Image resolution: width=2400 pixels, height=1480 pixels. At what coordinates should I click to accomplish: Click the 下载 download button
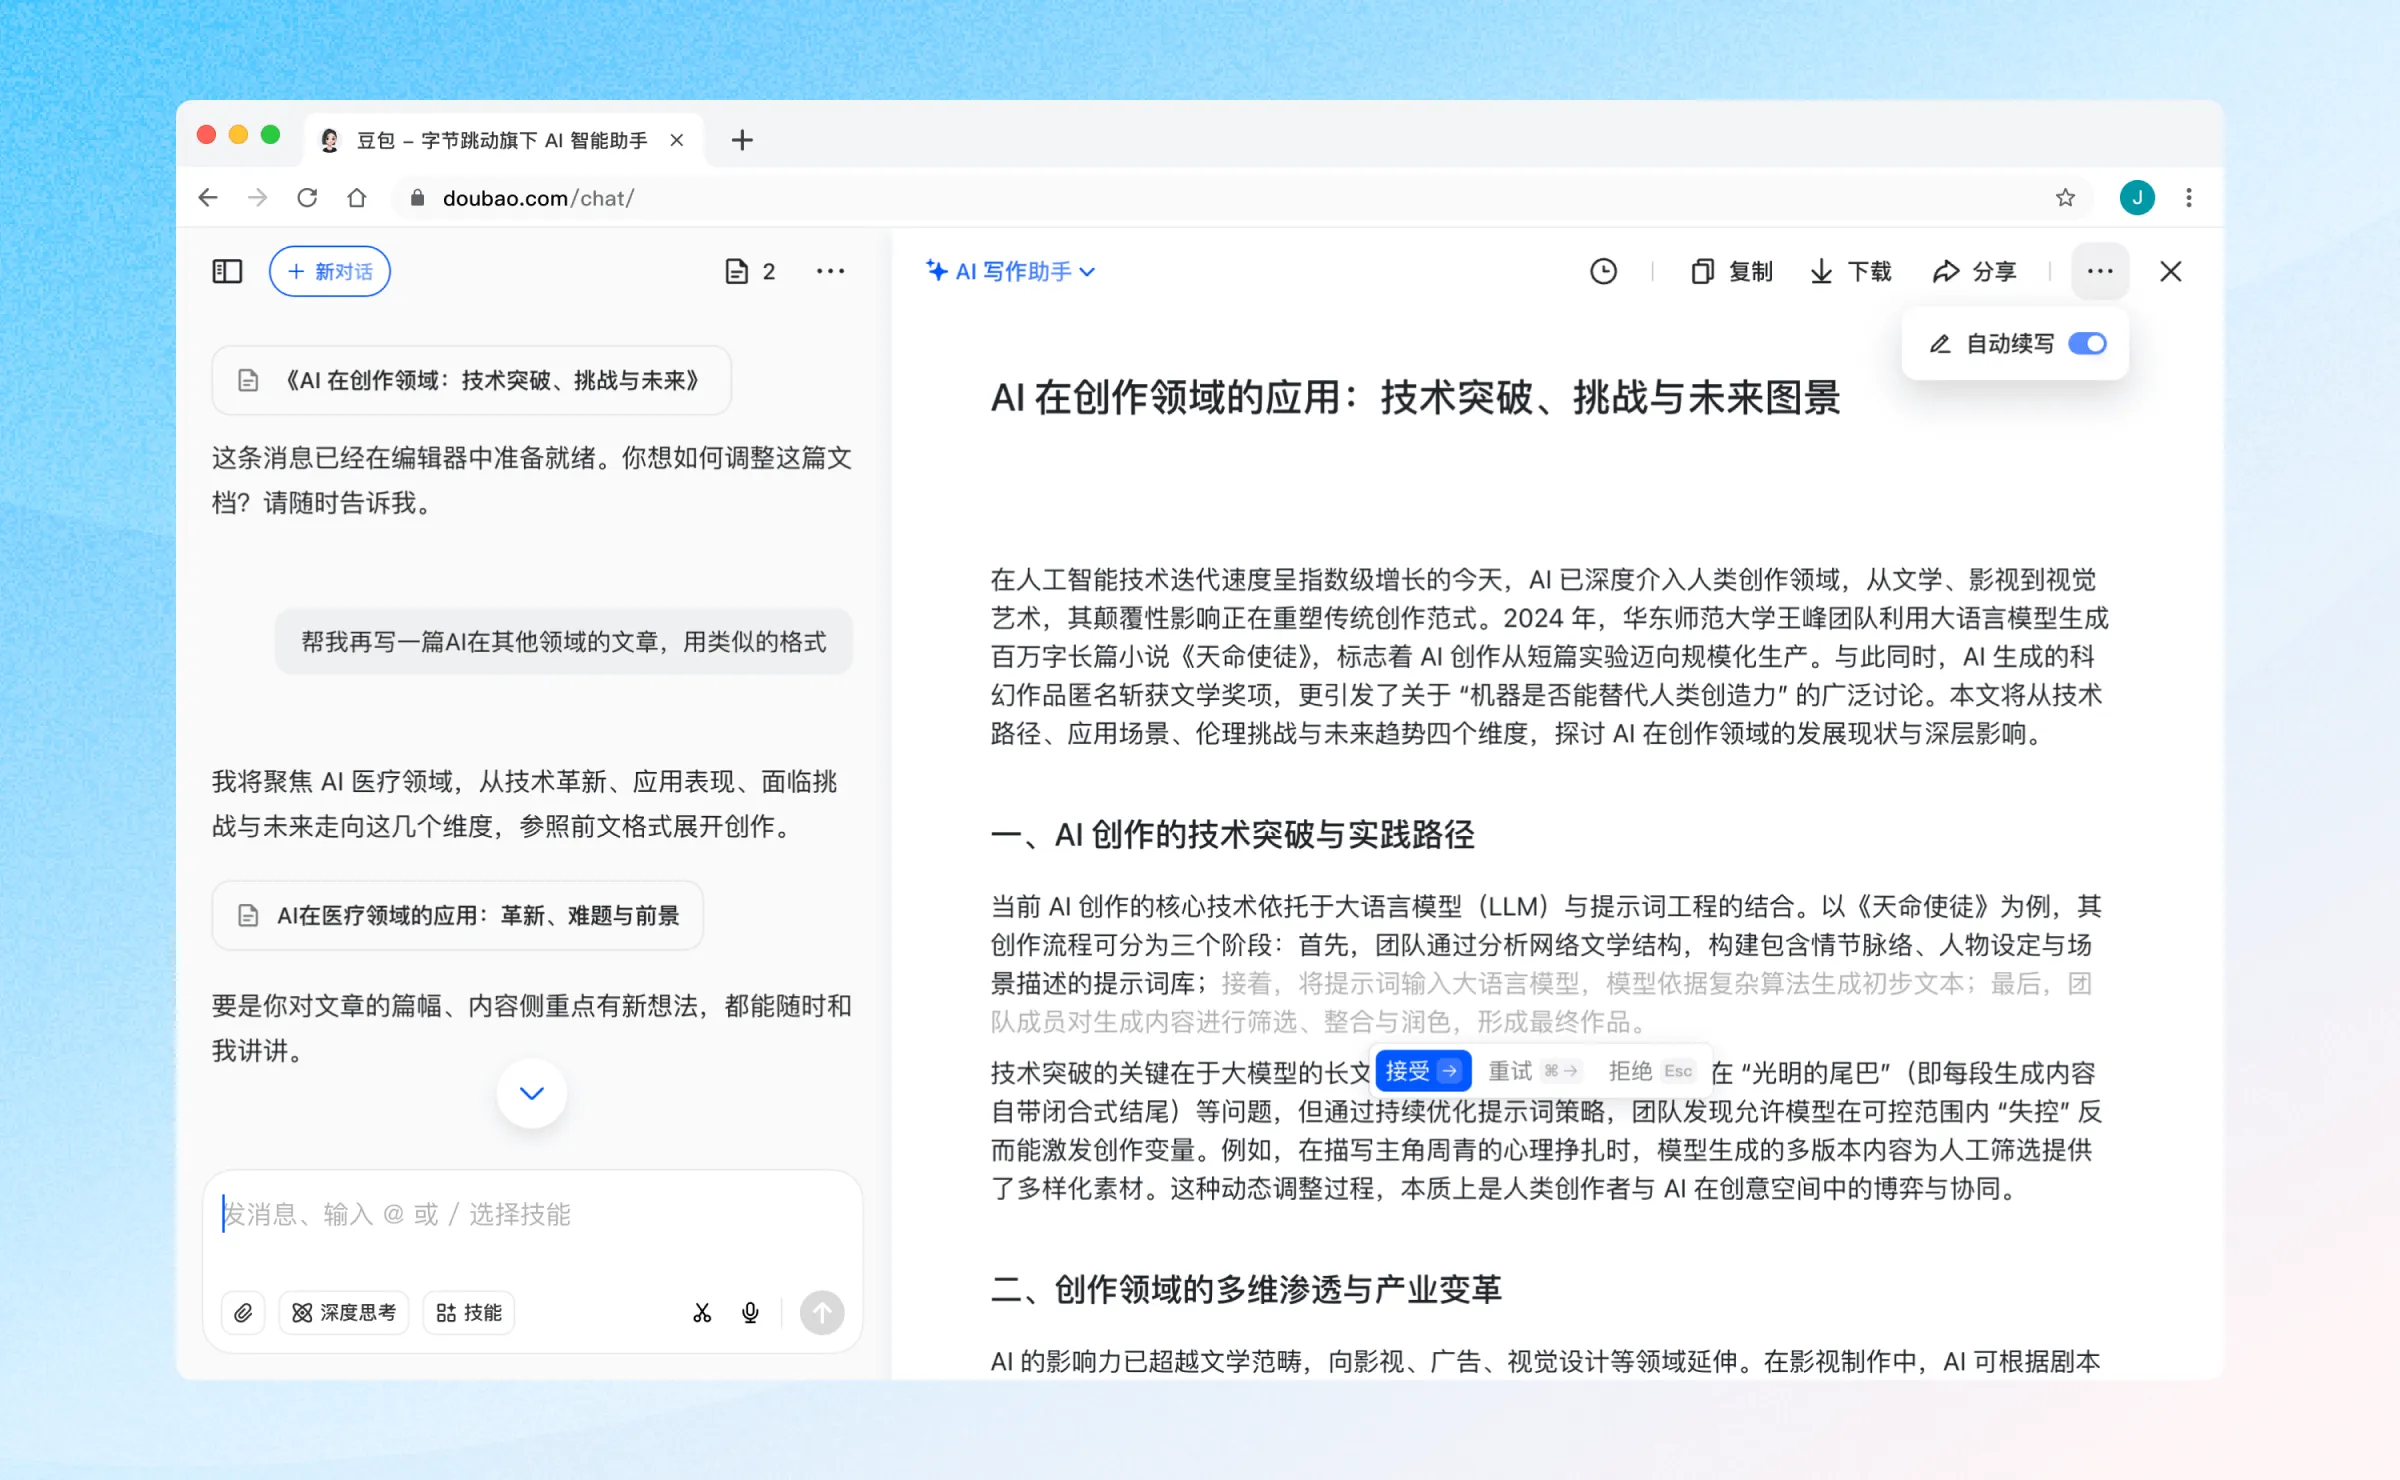pos(1851,271)
